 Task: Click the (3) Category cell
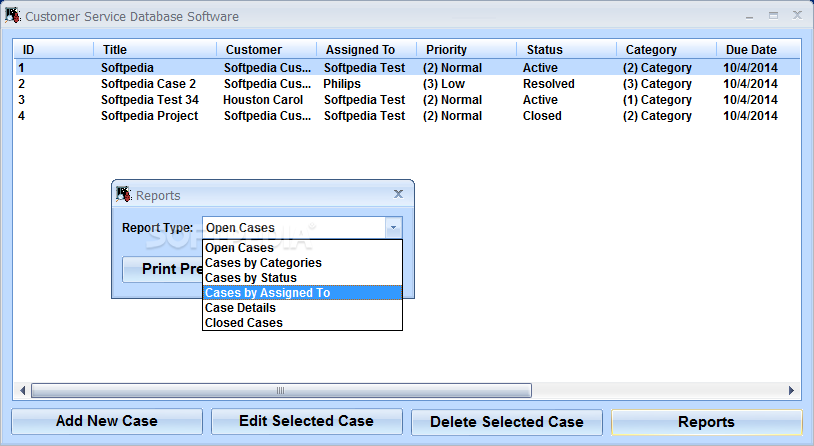(657, 84)
